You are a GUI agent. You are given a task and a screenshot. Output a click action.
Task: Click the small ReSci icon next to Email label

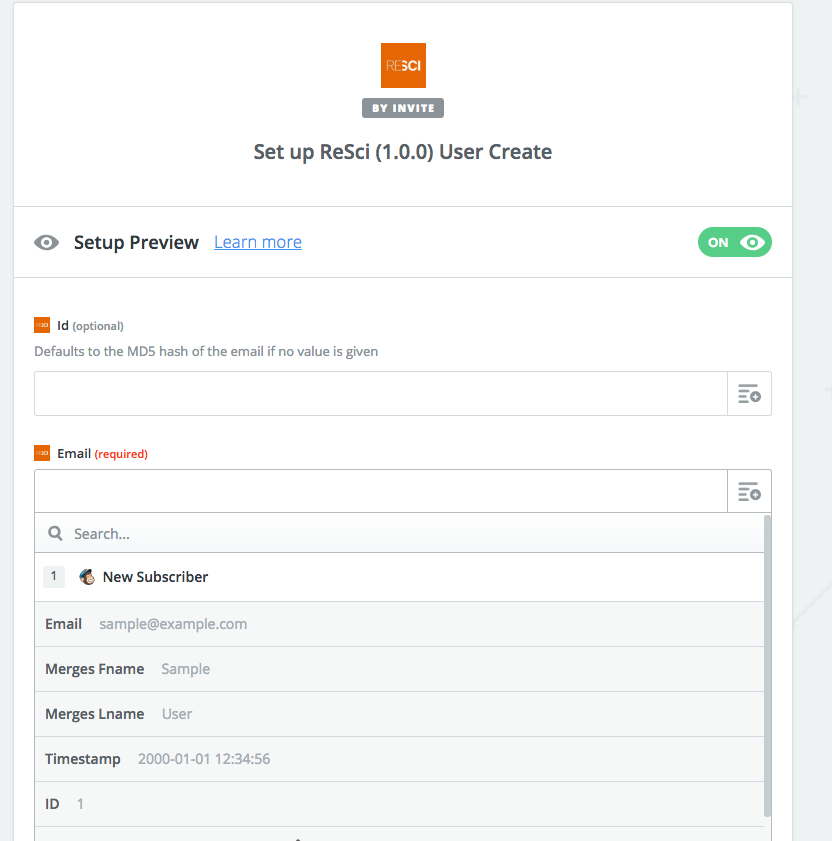pyautogui.click(x=42, y=453)
